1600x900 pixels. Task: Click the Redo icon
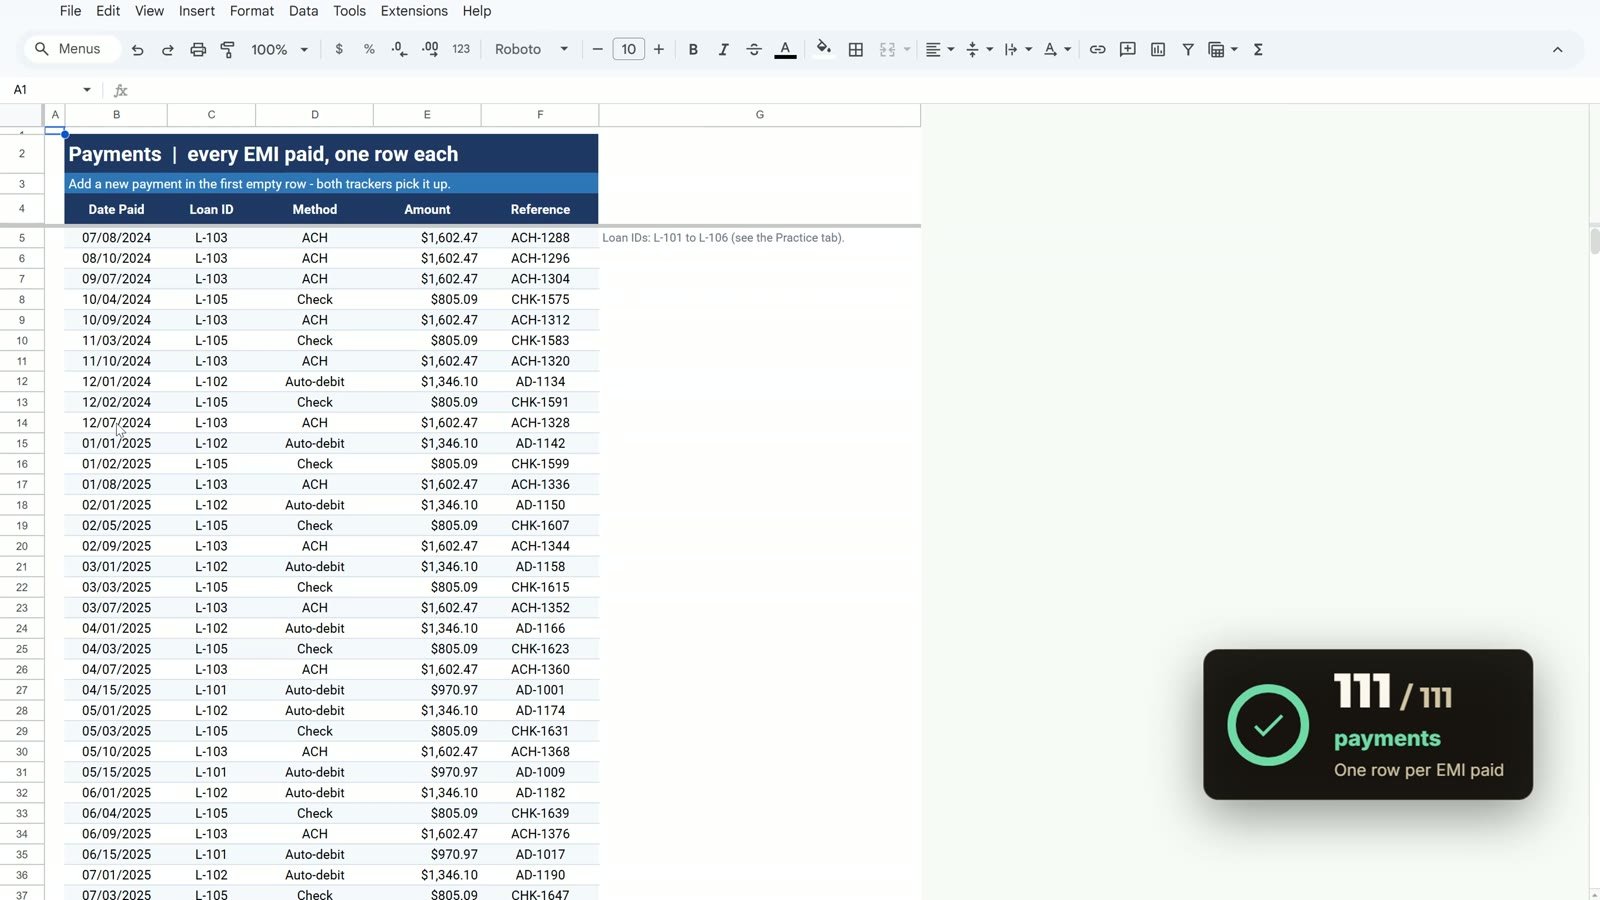[168, 49]
